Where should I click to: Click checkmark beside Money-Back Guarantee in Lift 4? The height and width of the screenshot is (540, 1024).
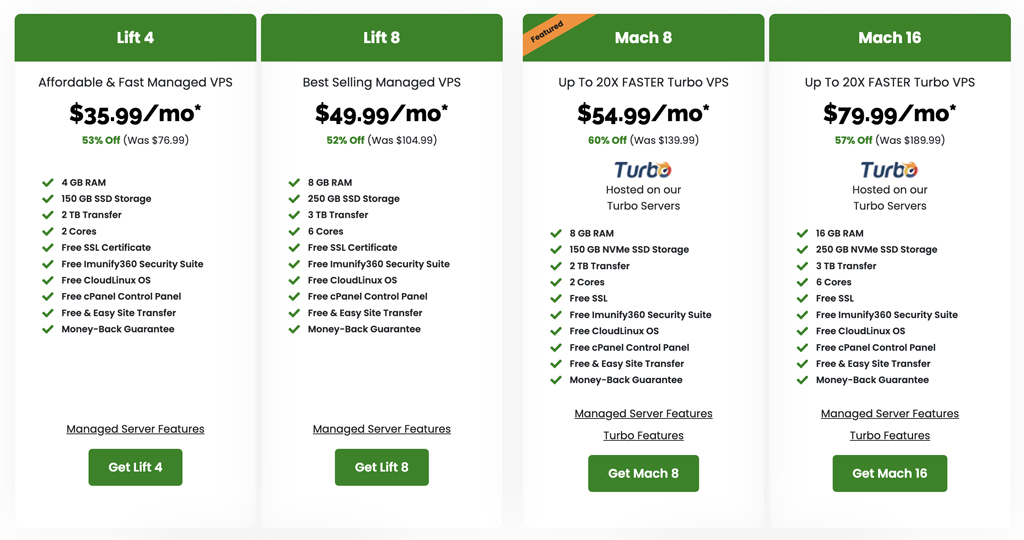pyautogui.click(x=47, y=329)
